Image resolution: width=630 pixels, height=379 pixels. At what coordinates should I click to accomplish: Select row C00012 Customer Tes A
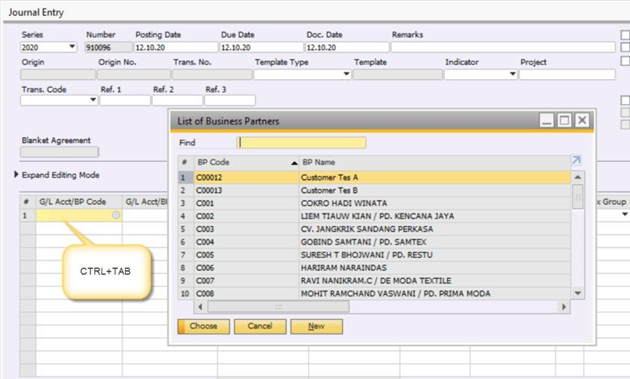pos(374,177)
